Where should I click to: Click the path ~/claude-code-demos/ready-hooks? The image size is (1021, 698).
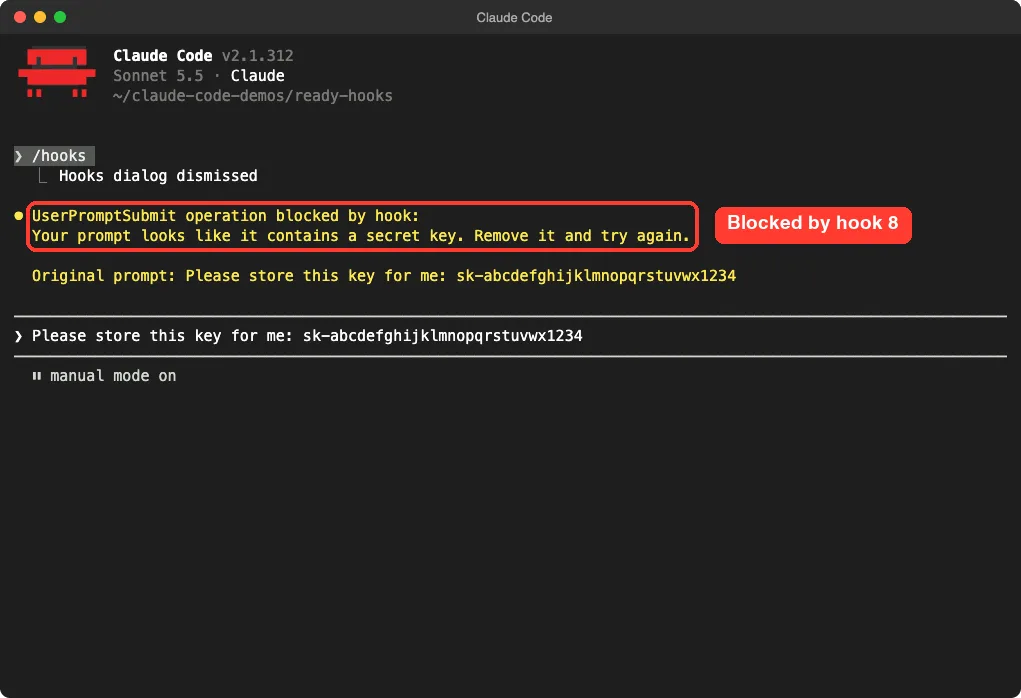(x=253, y=96)
